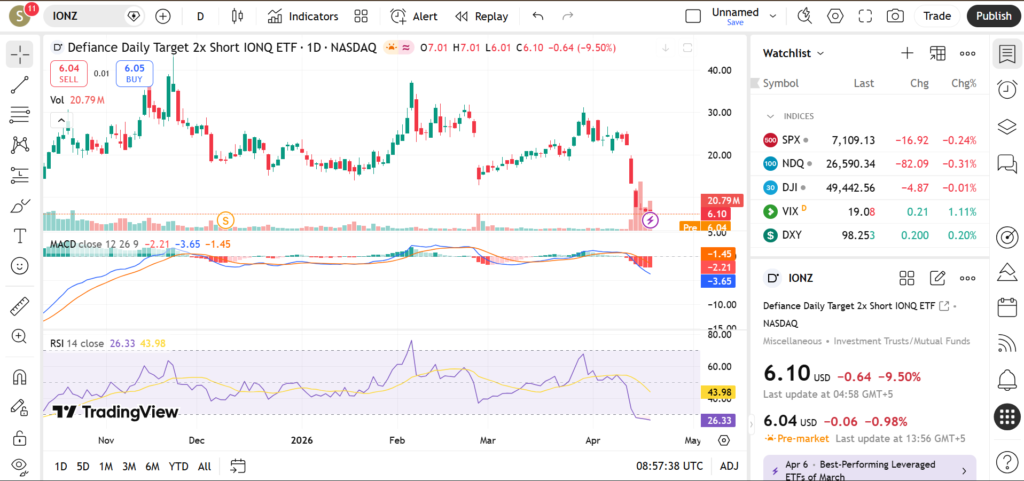Click the Publish button
Image resolution: width=1024 pixels, height=481 pixels.
993,16
